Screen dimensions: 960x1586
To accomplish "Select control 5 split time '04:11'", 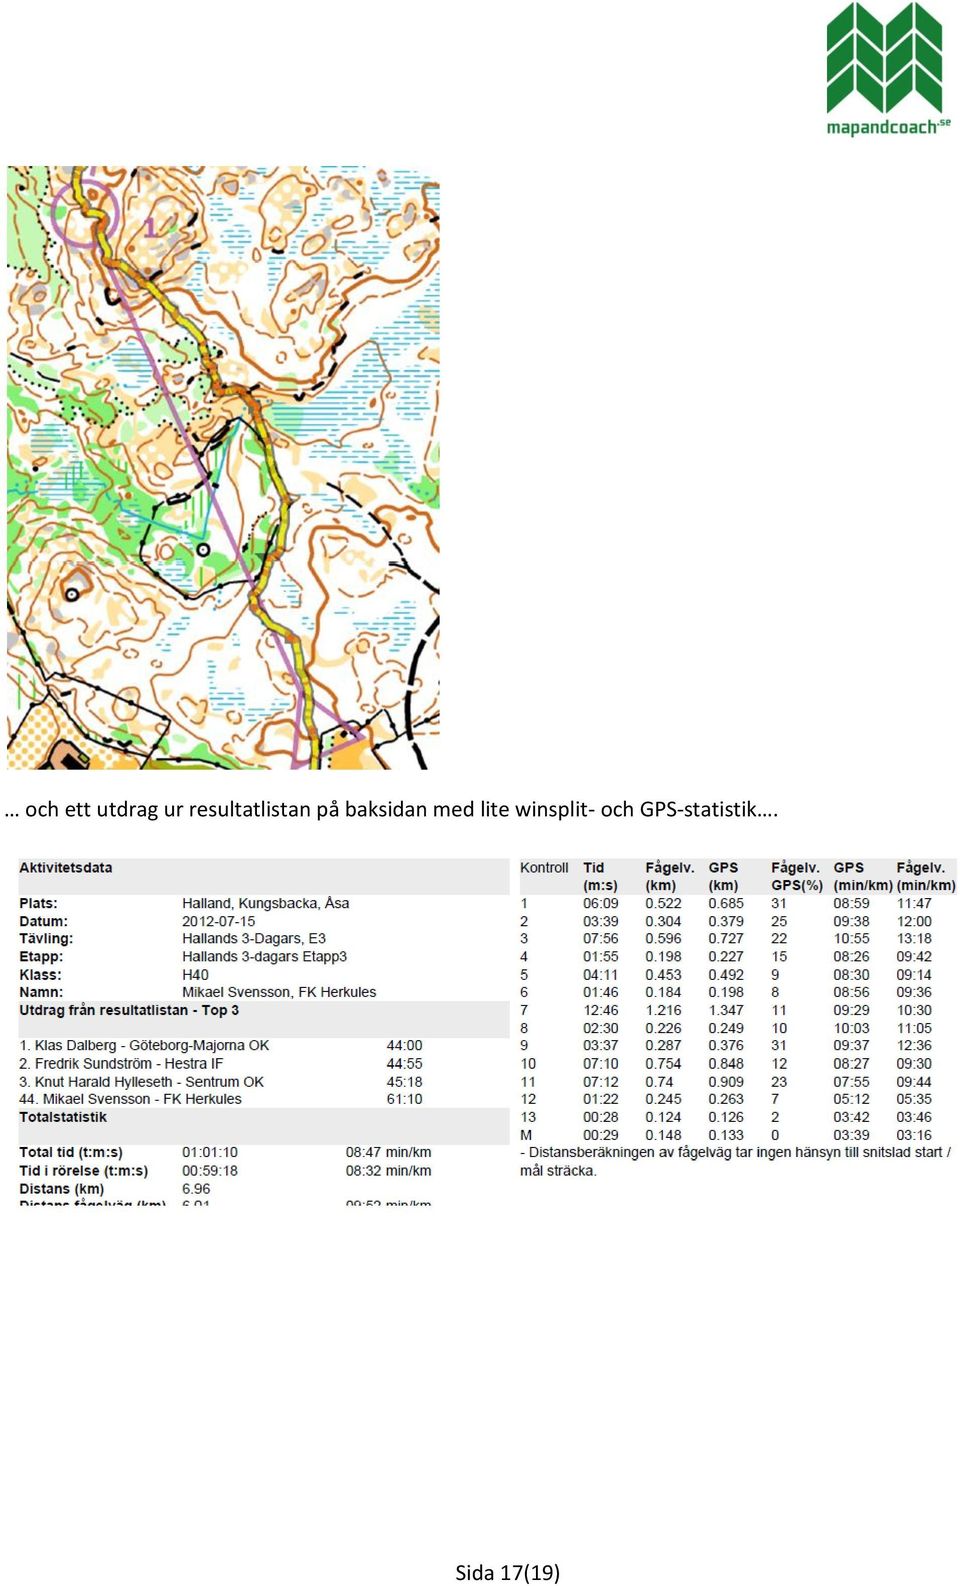I will [601, 974].
